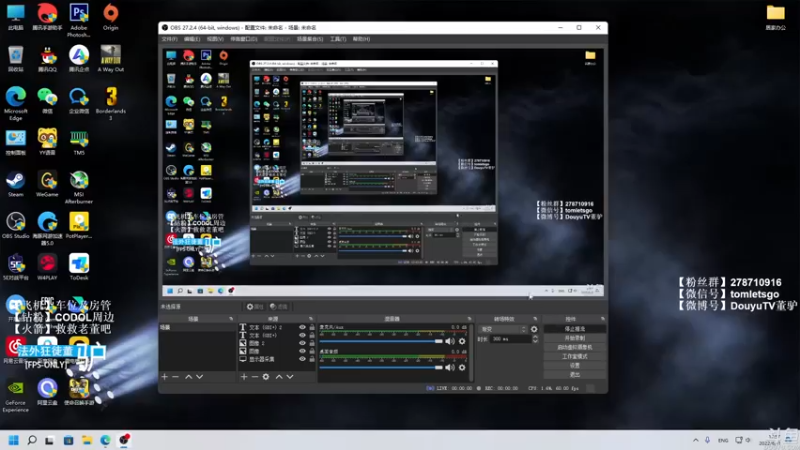Move scene up in the Scenes panel
The image size is (800, 450).
[188, 377]
